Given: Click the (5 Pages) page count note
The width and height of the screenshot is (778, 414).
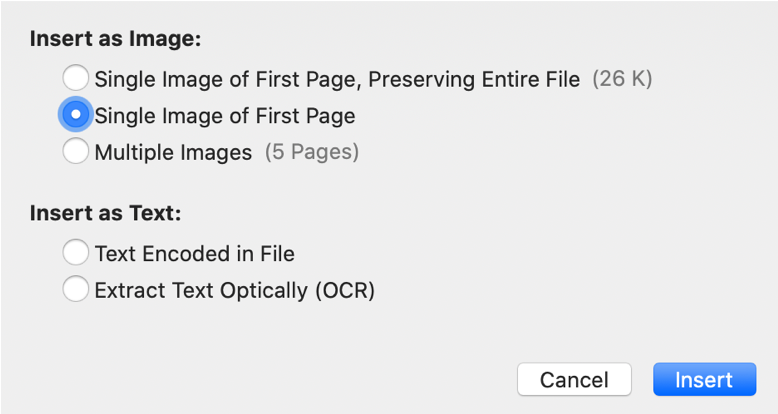Looking at the screenshot, I should click(311, 153).
